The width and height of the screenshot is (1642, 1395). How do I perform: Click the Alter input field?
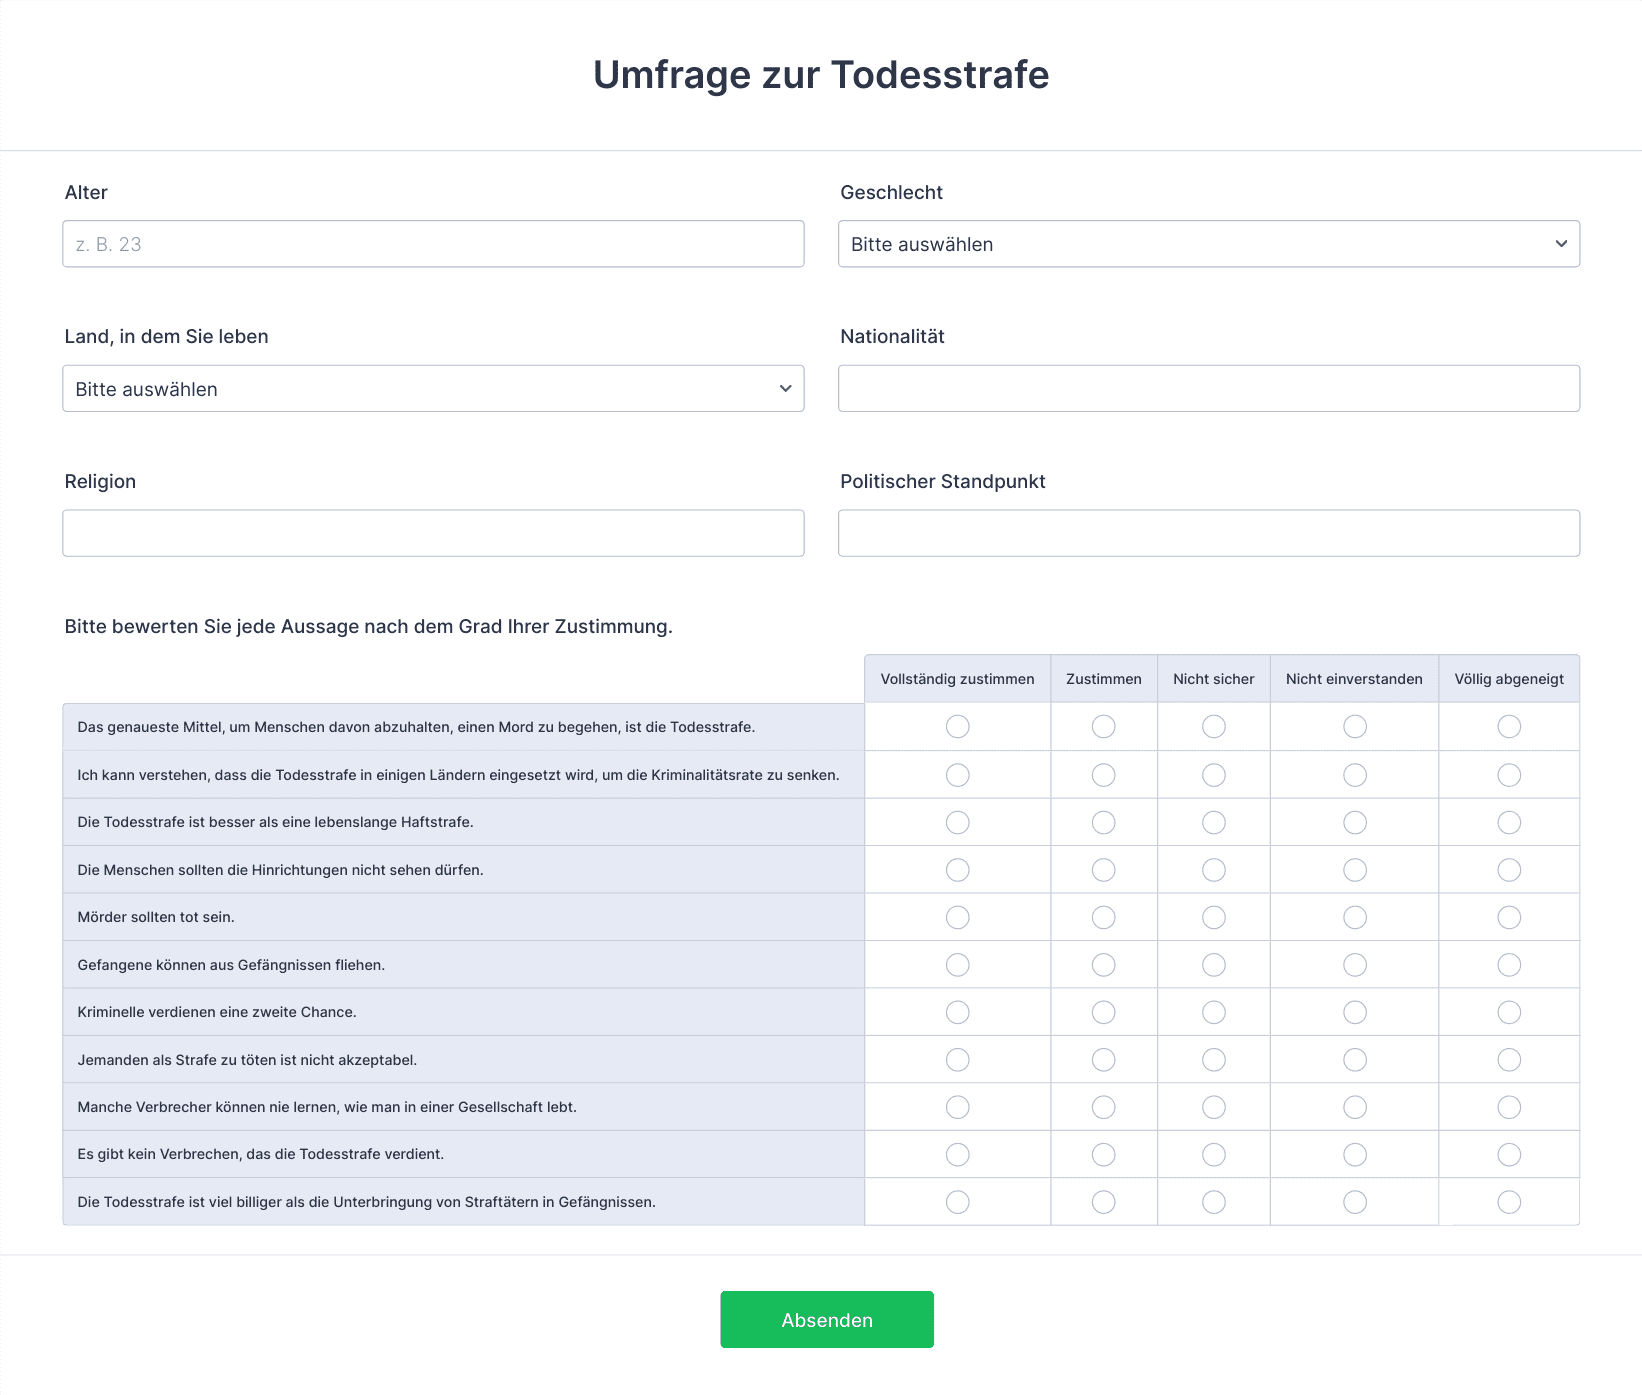coord(433,244)
